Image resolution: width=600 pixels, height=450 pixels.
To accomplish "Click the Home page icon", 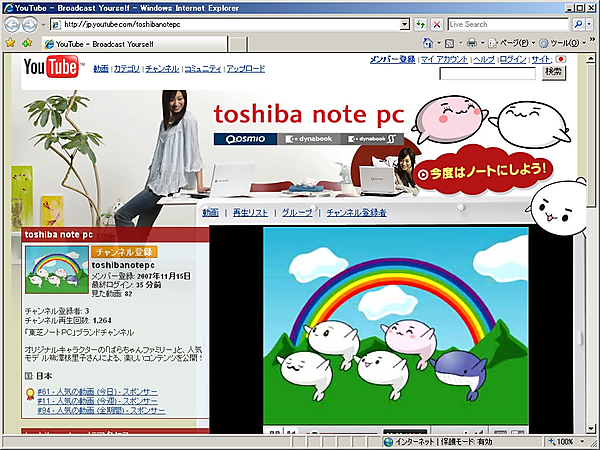I will click(x=428, y=43).
